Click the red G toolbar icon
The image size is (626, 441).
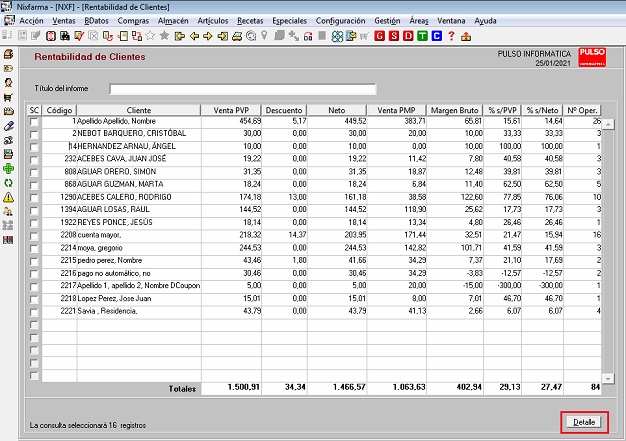[379, 36]
